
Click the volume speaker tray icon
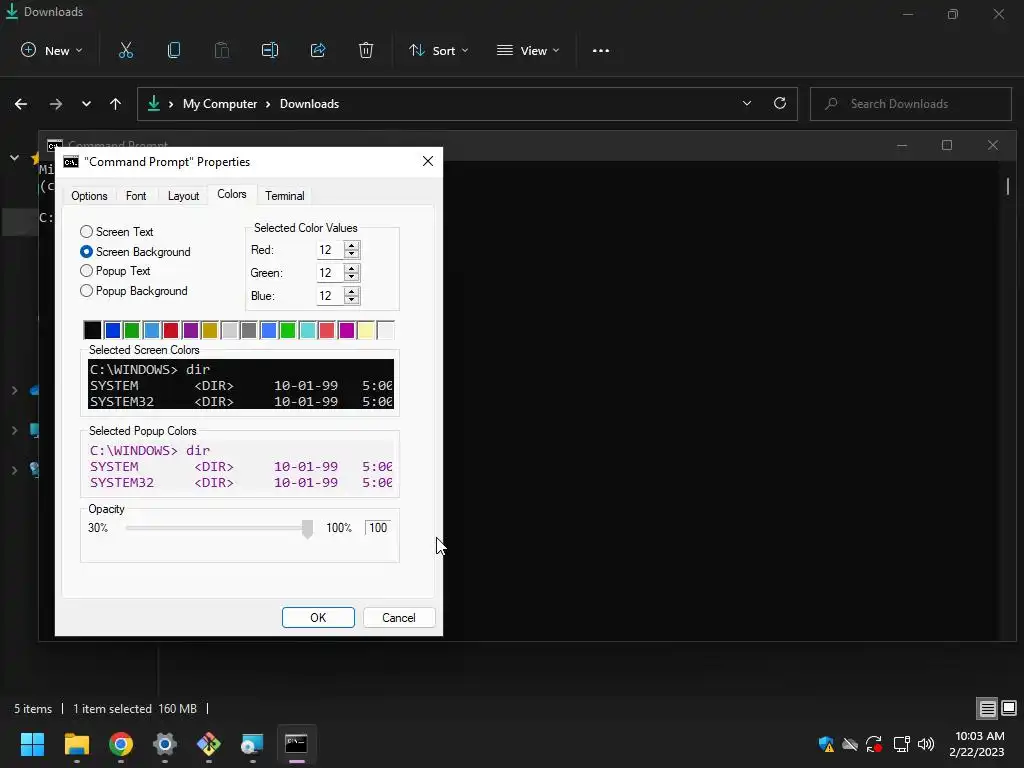(x=925, y=744)
